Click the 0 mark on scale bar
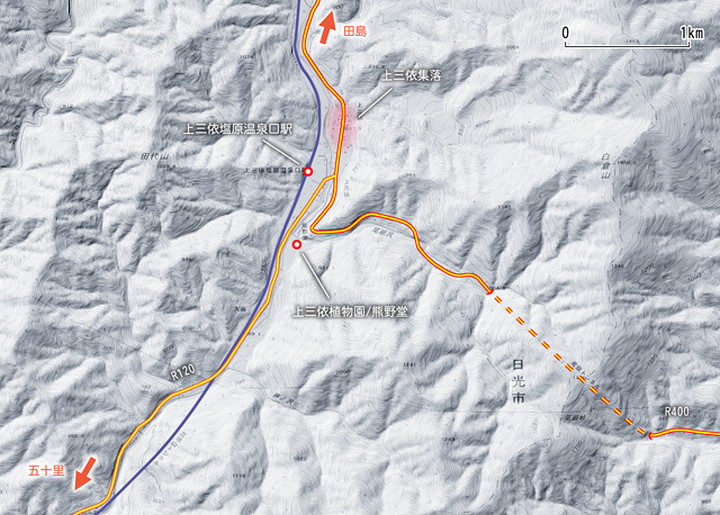The width and height of the screenshot is (720, 515). [x=565, y=33]
